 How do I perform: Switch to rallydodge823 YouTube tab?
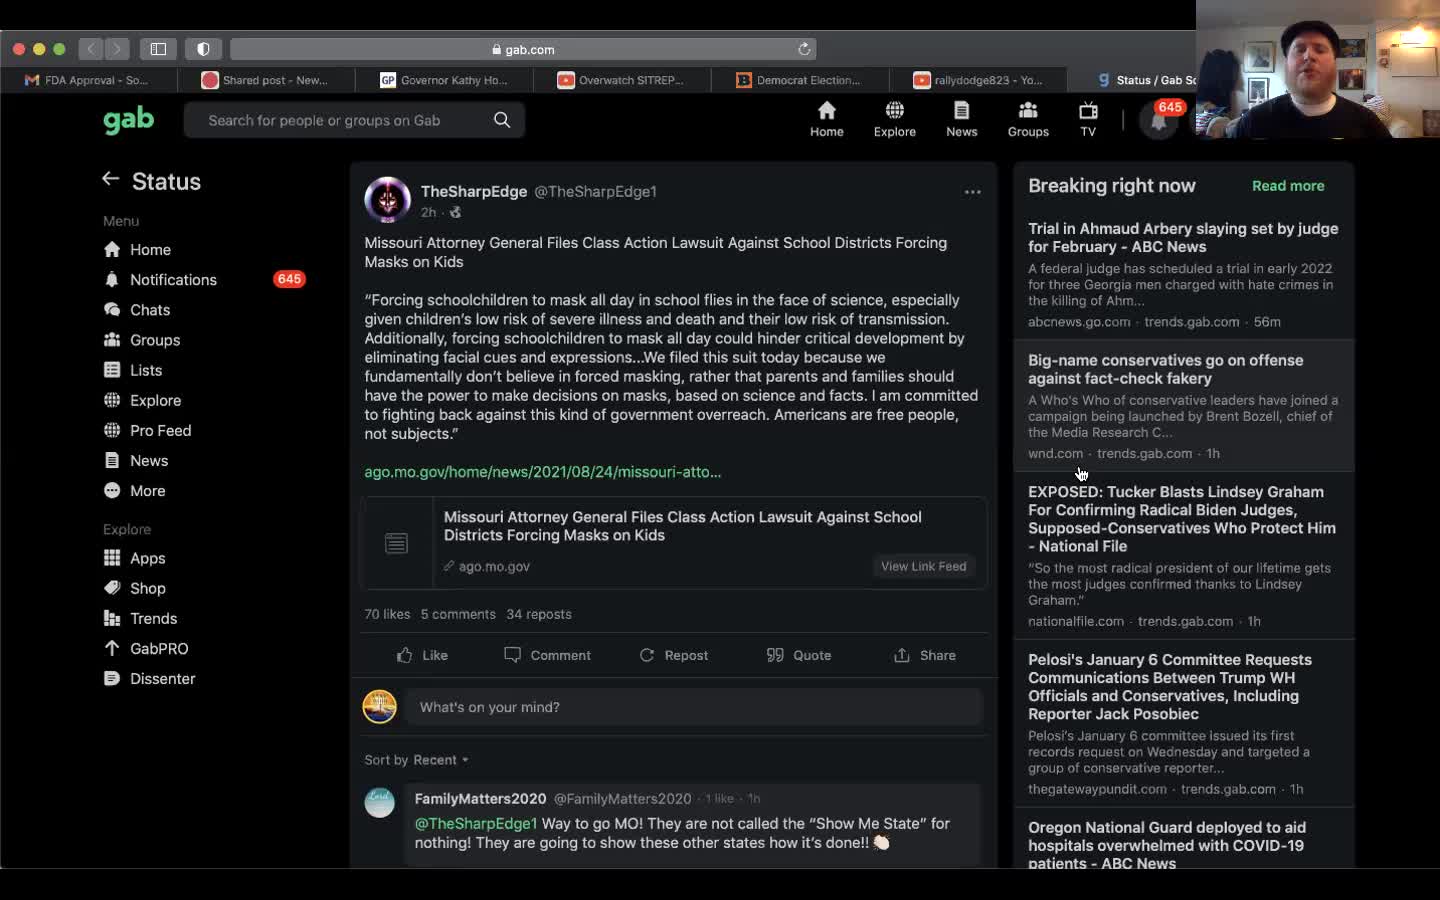[x=978, y=80]
